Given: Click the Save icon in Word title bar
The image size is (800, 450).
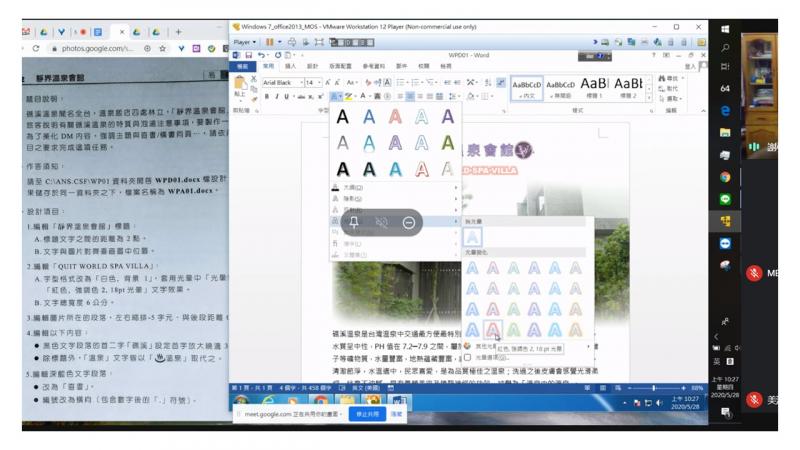Looking at the screenshot, I should click(249, 55).
